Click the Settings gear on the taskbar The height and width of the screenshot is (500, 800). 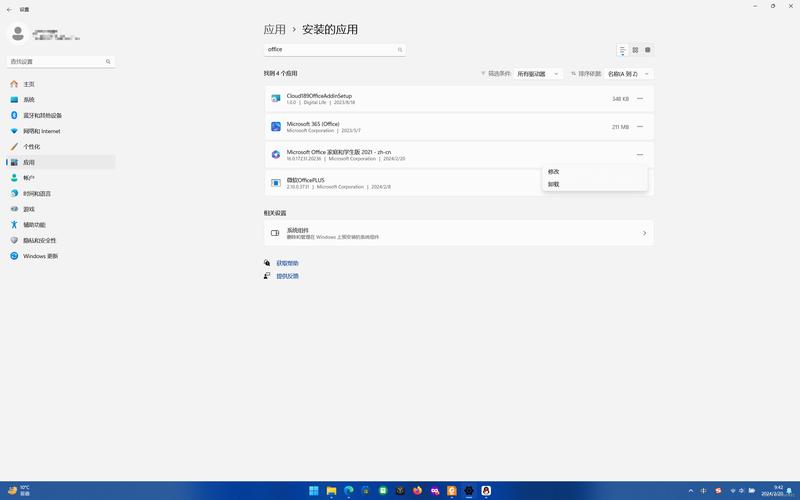point(469,491)
